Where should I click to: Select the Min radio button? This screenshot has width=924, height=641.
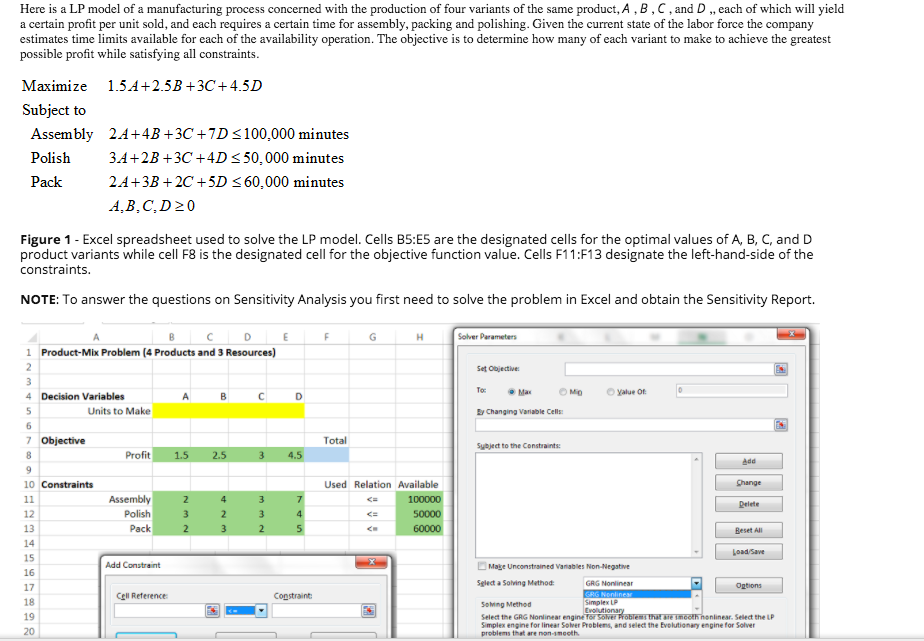562,391
